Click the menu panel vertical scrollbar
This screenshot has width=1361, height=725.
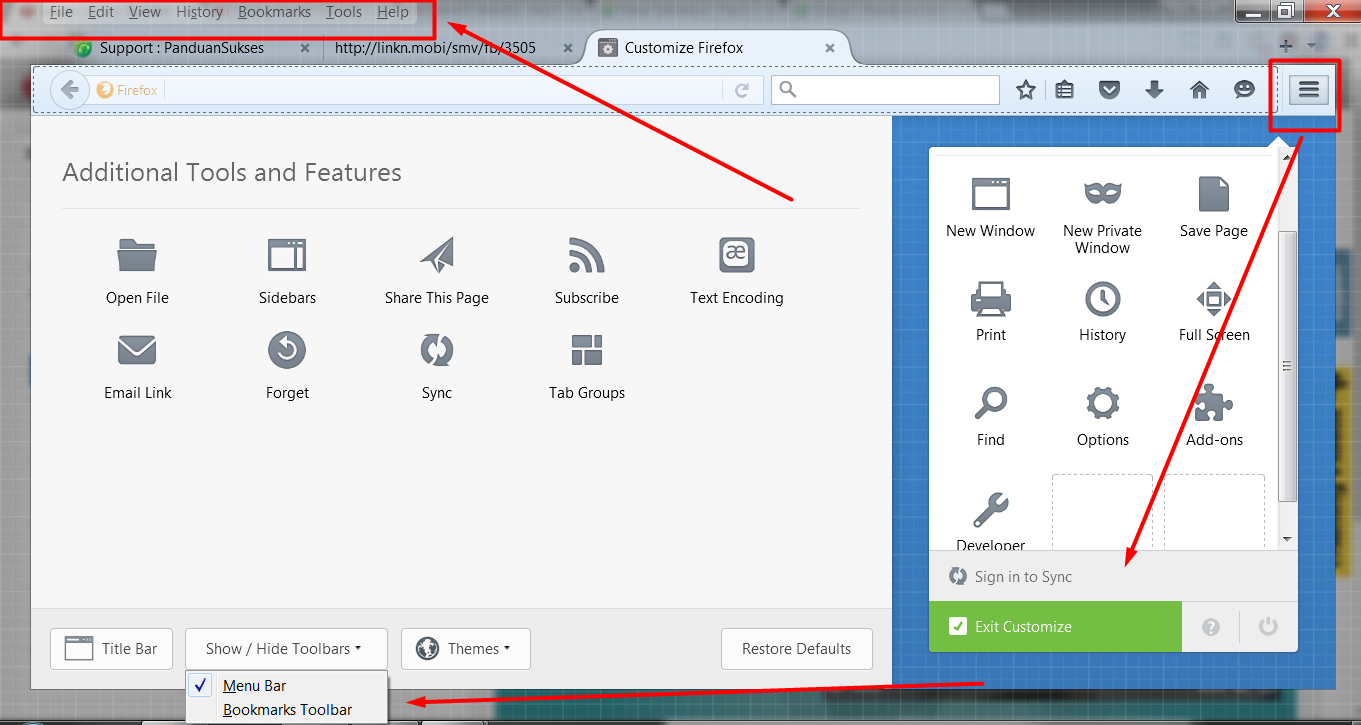(1288, 366)
